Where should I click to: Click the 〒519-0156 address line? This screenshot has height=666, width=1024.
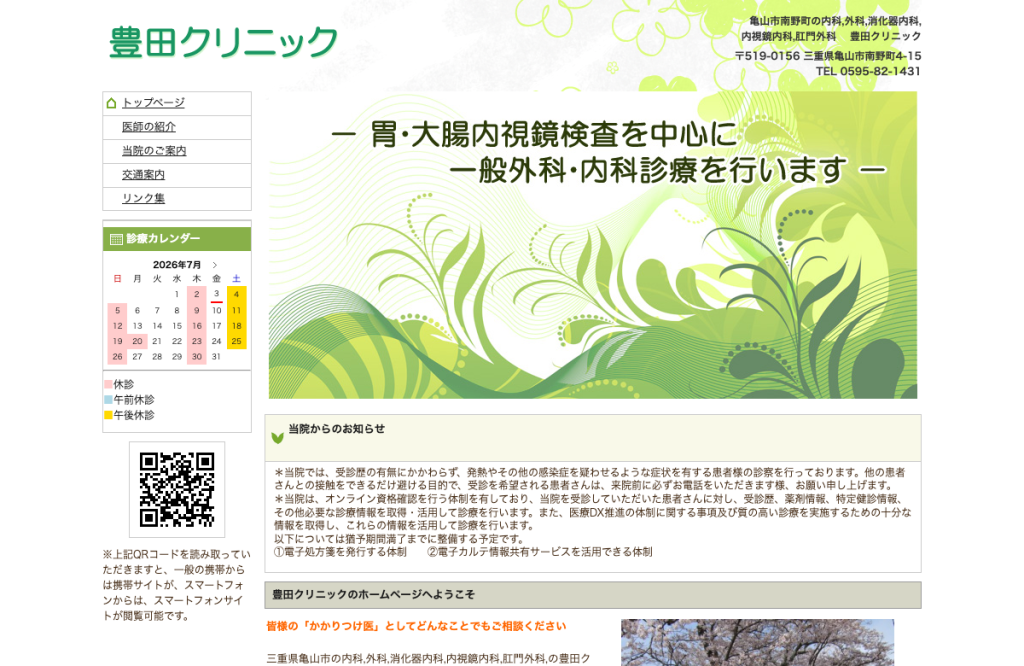pos(827,56)
